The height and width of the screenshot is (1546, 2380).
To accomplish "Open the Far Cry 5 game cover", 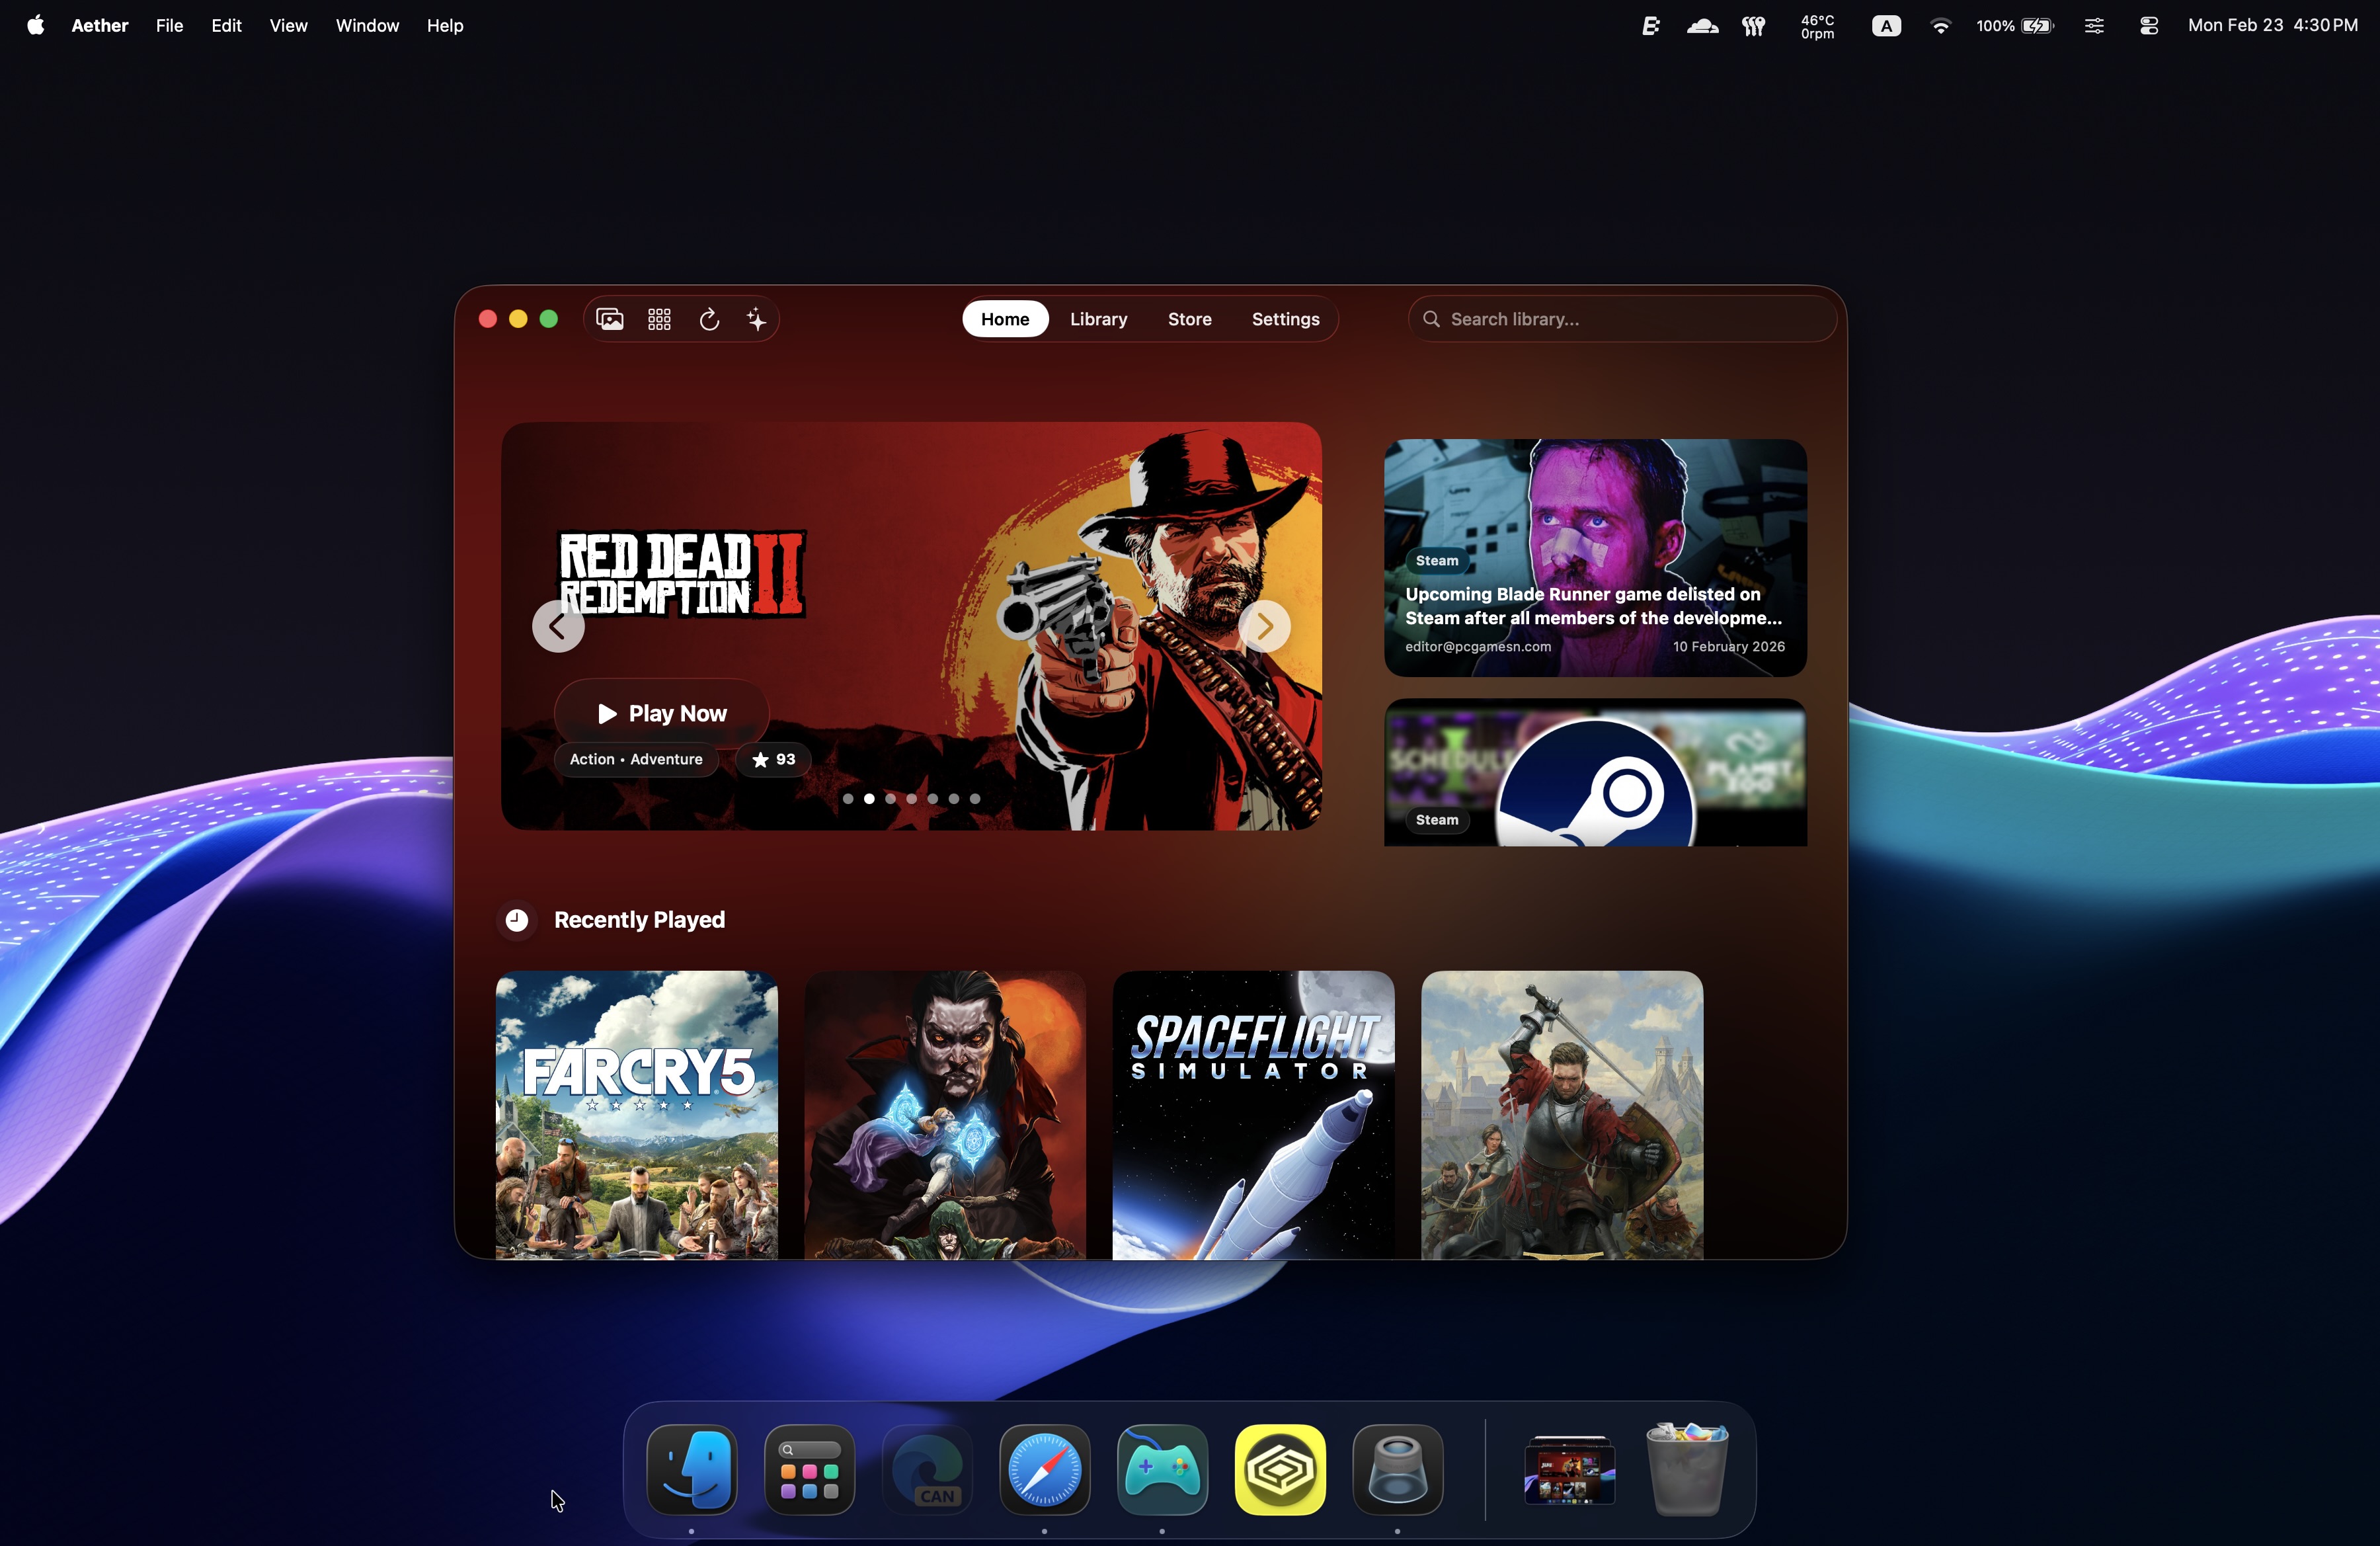I will pos(637,1114).
